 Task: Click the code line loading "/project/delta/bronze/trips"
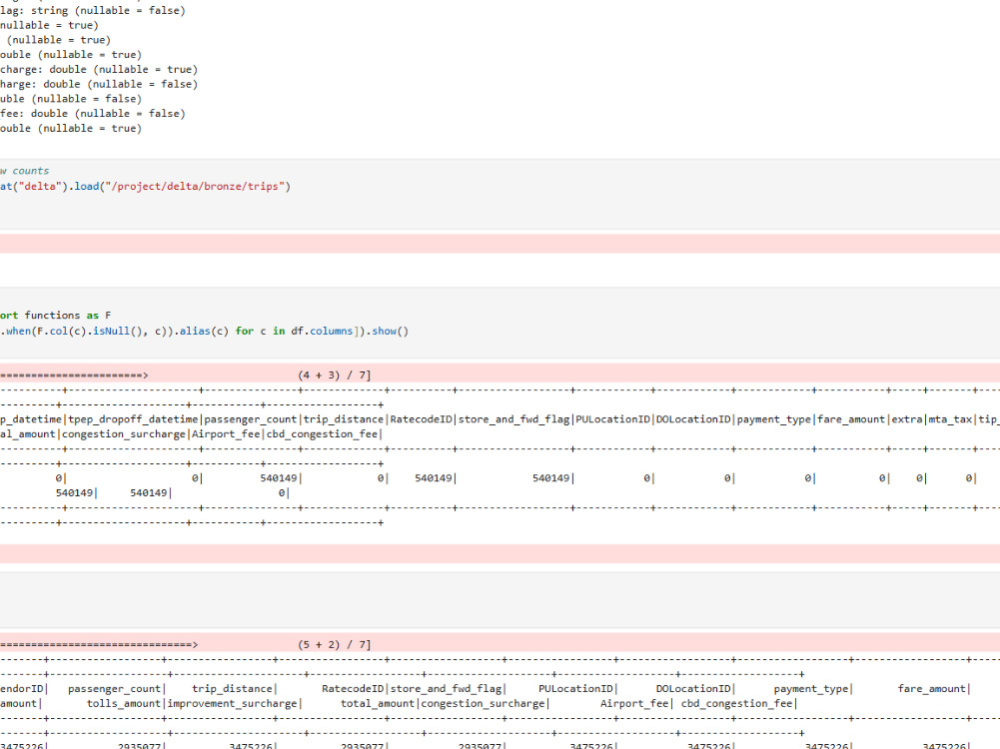[145, 186]
